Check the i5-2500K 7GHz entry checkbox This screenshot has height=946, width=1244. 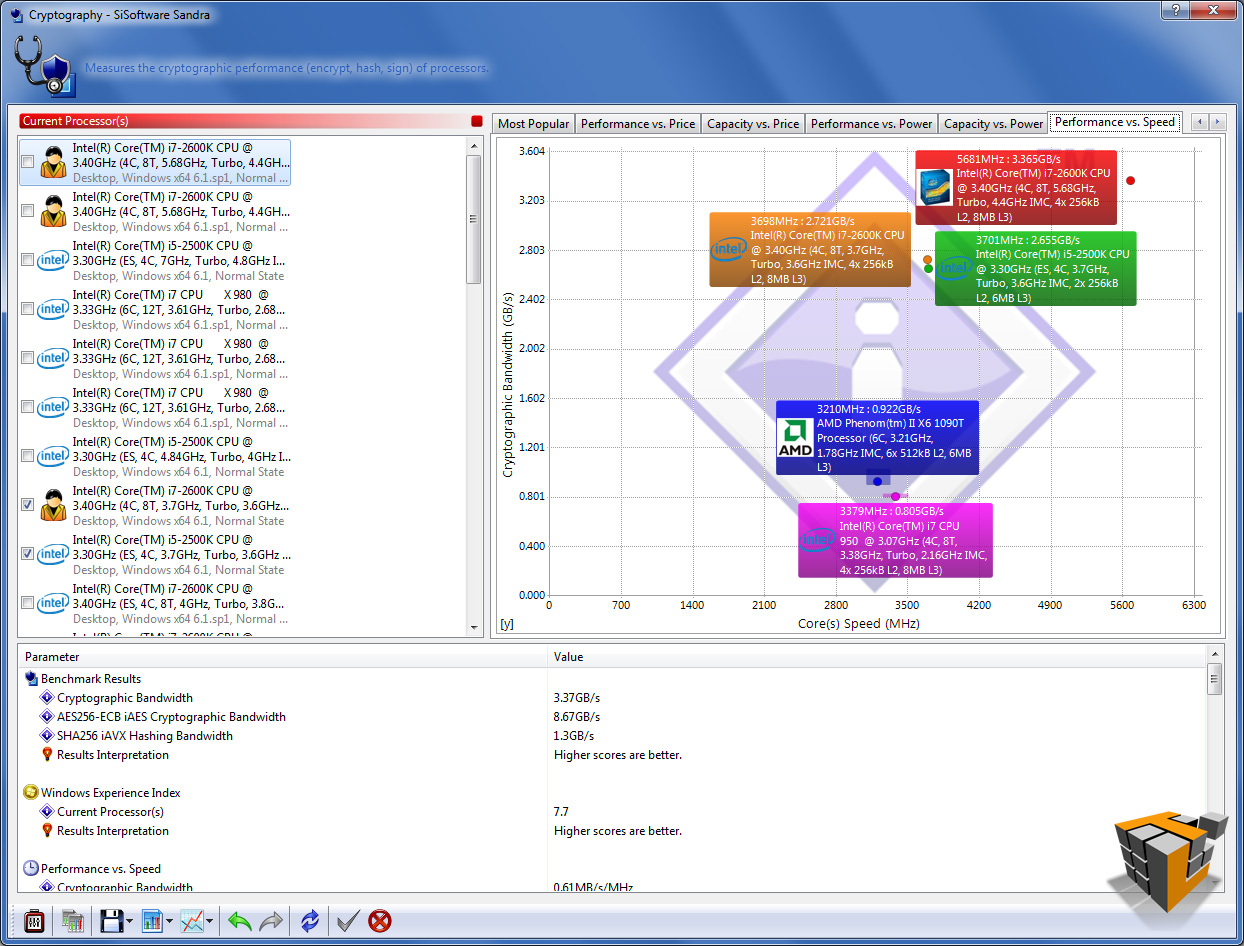pos(28,260)
